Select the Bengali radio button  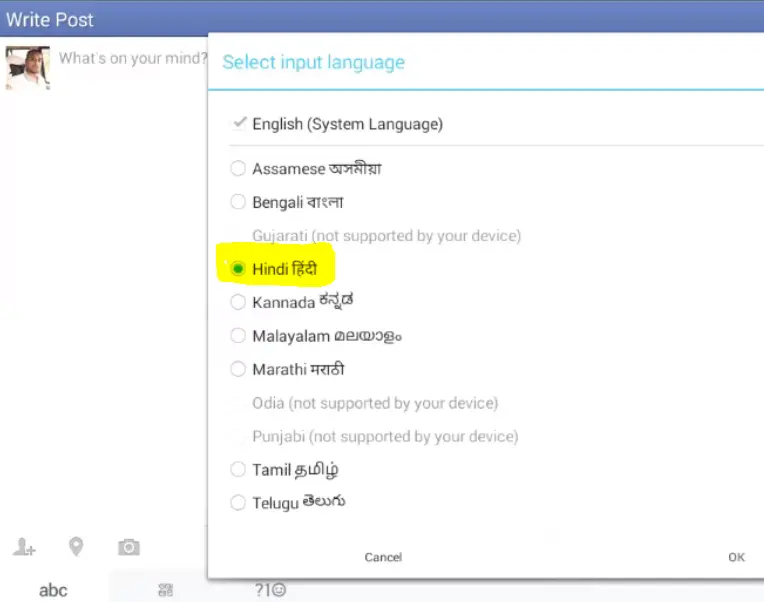pyautogui.click(x=238, y=202)
